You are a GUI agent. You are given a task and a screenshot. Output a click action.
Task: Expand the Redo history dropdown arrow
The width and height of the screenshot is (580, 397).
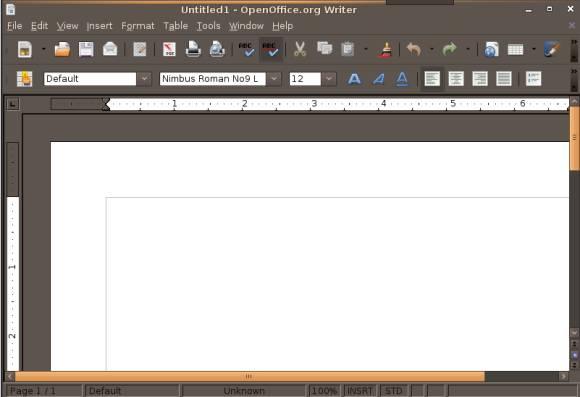pyautogui.click(x=468, y=49)
